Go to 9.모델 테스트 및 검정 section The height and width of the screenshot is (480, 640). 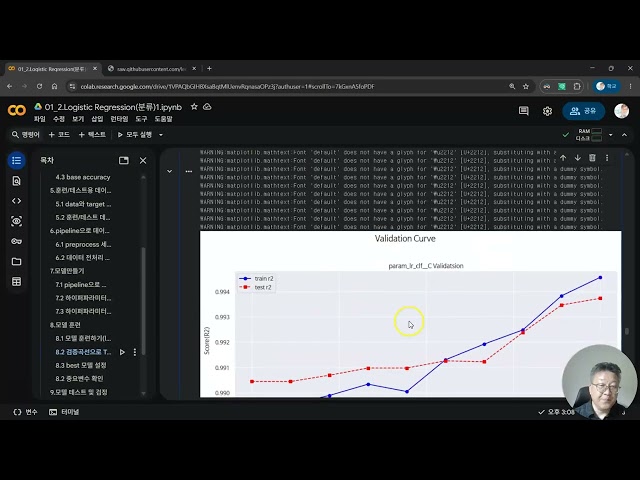(x=78, y=392)
